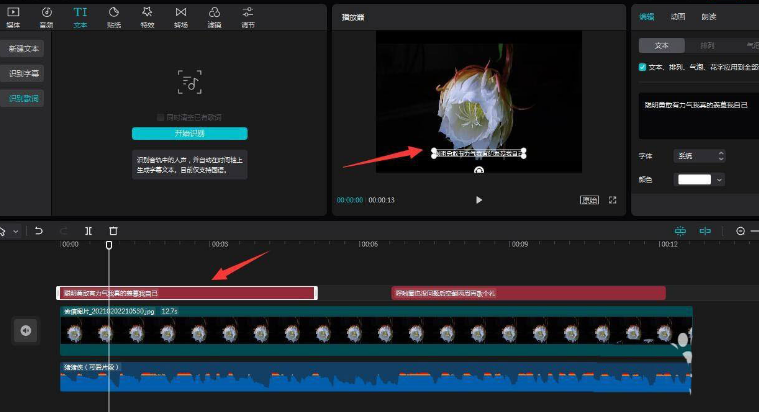Click the 00:03 mark on the timeline ruler
759x412 pixels.
219,244
